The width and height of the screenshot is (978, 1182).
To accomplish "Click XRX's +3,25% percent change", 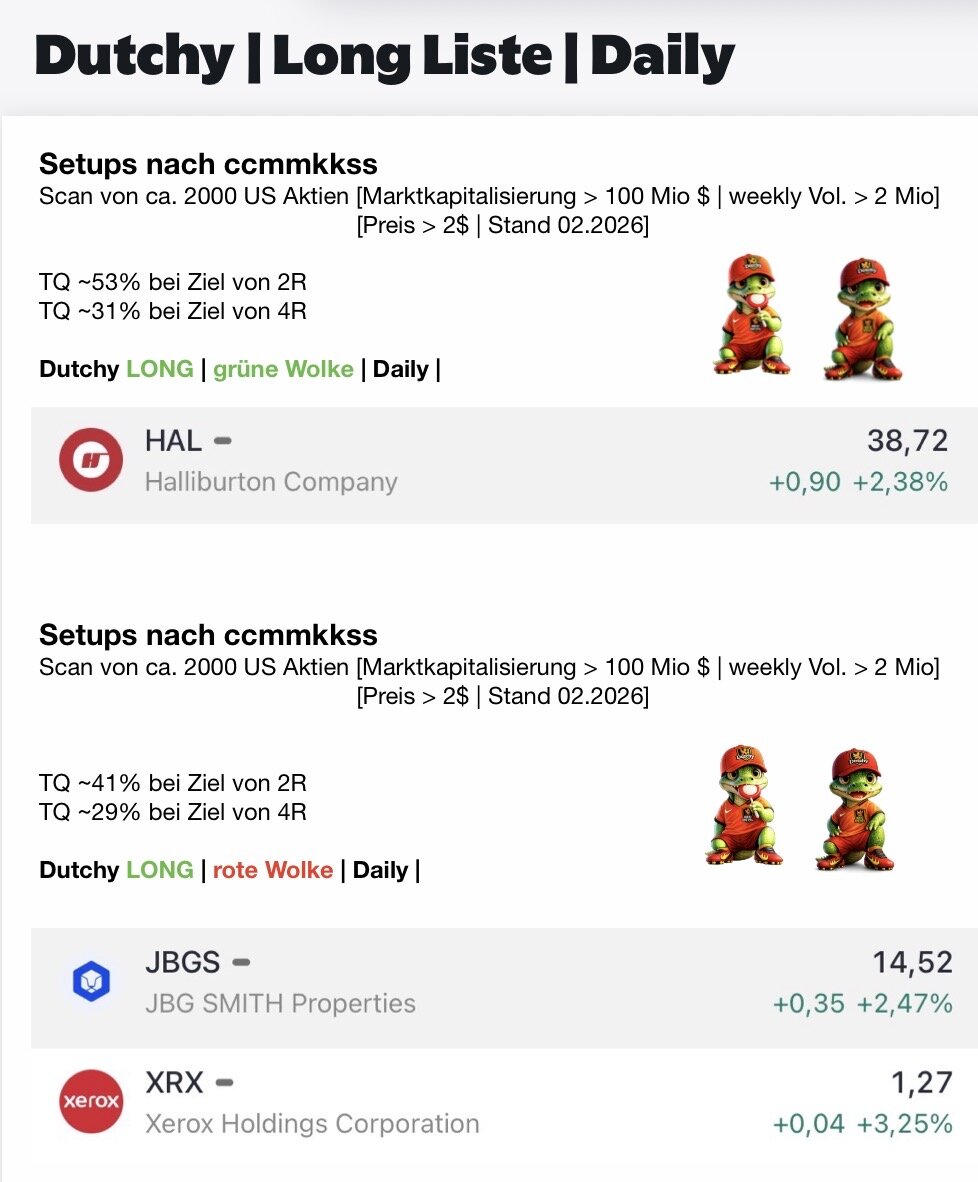I will (904, 1124).
